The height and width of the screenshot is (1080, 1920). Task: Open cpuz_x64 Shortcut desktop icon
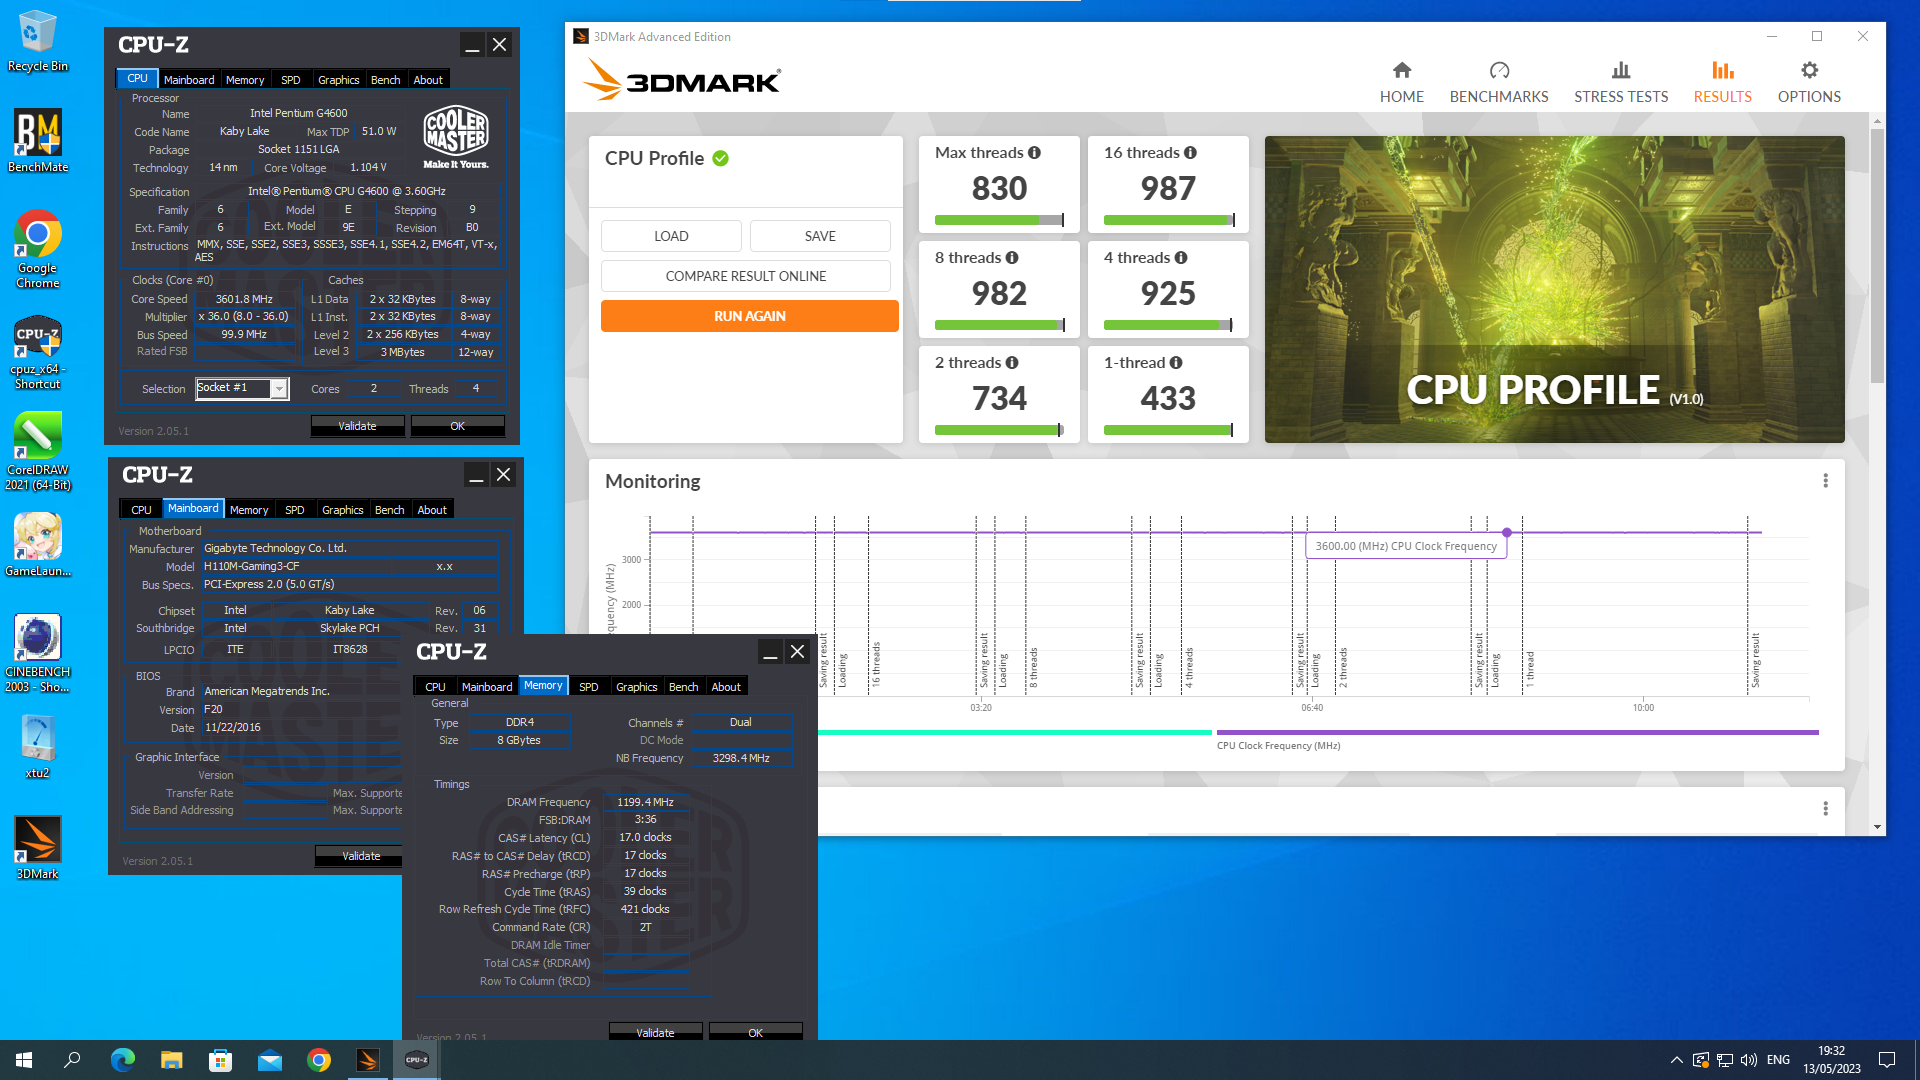[x=38, y=353]
